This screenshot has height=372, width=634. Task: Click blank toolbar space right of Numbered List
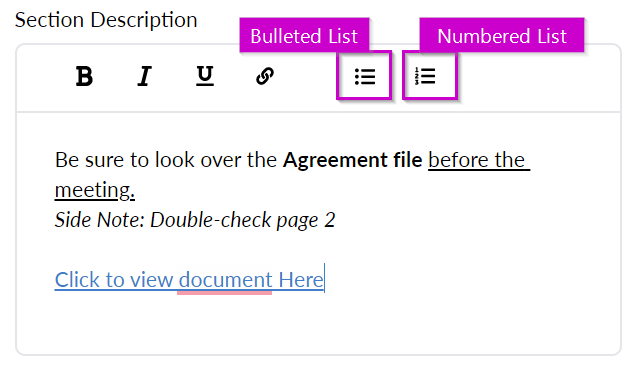[x=538, y=77]
